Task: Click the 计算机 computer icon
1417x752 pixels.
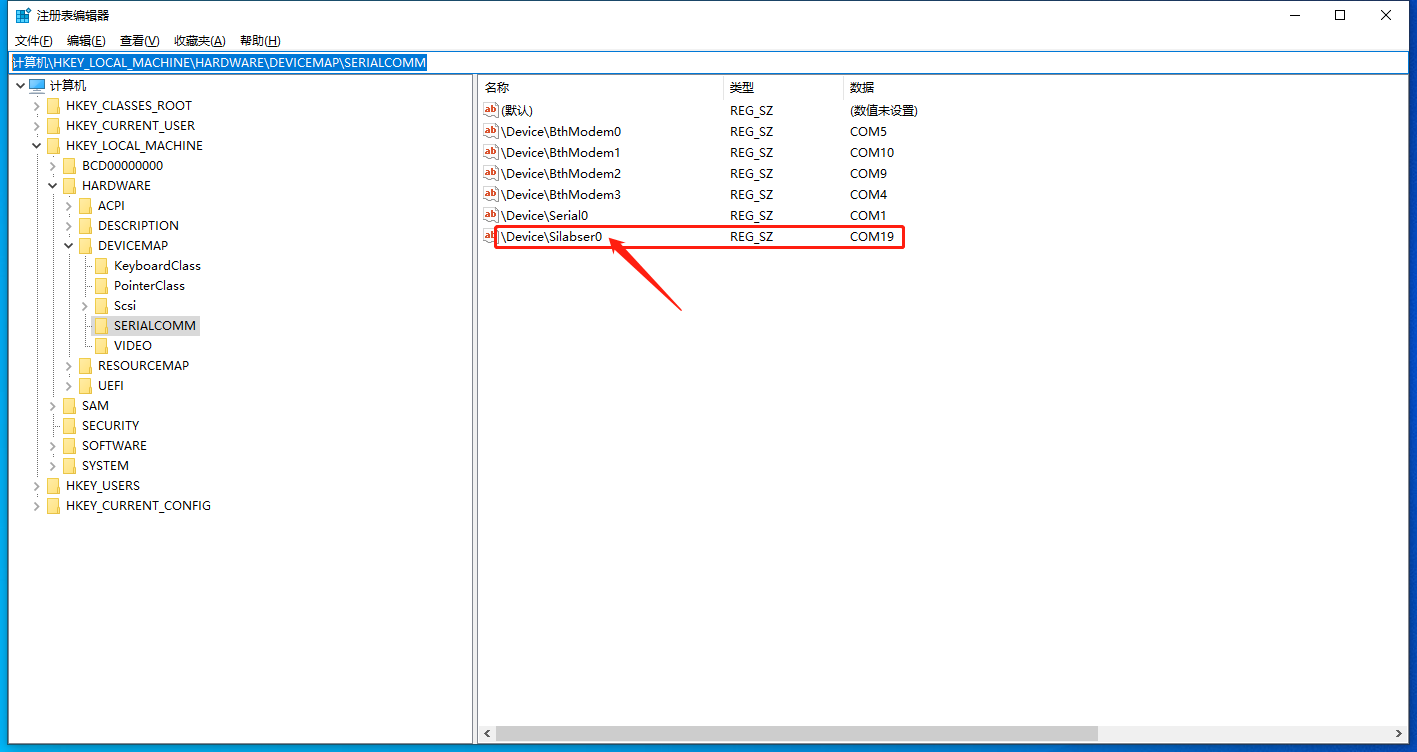Action: [37, 86]
